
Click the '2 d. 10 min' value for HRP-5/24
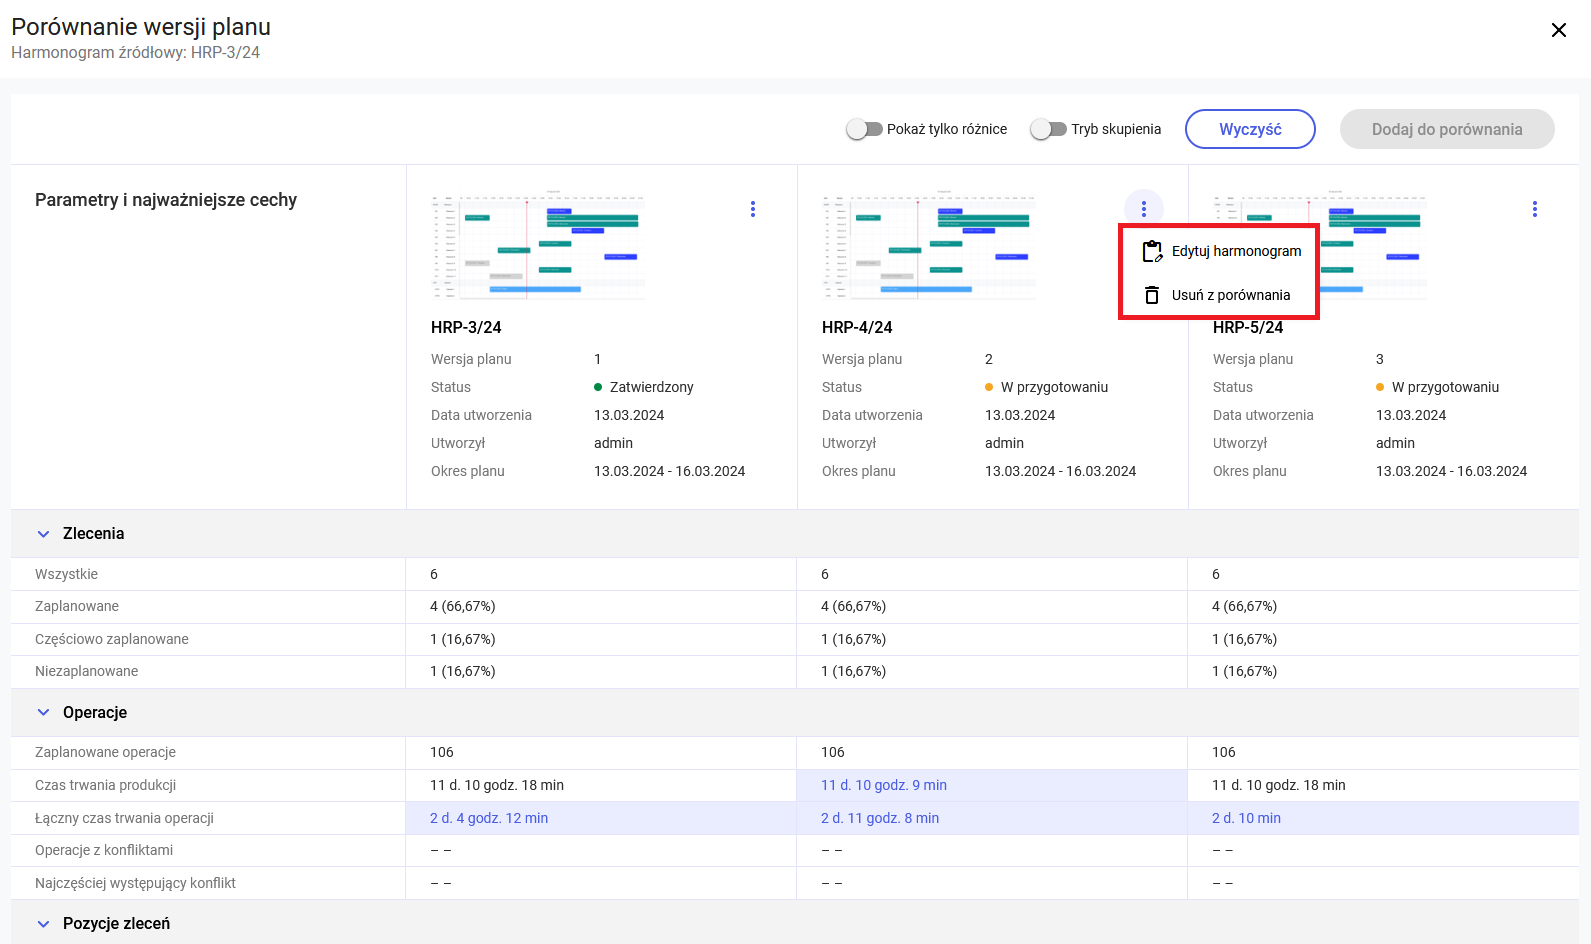pos(1246,818)
